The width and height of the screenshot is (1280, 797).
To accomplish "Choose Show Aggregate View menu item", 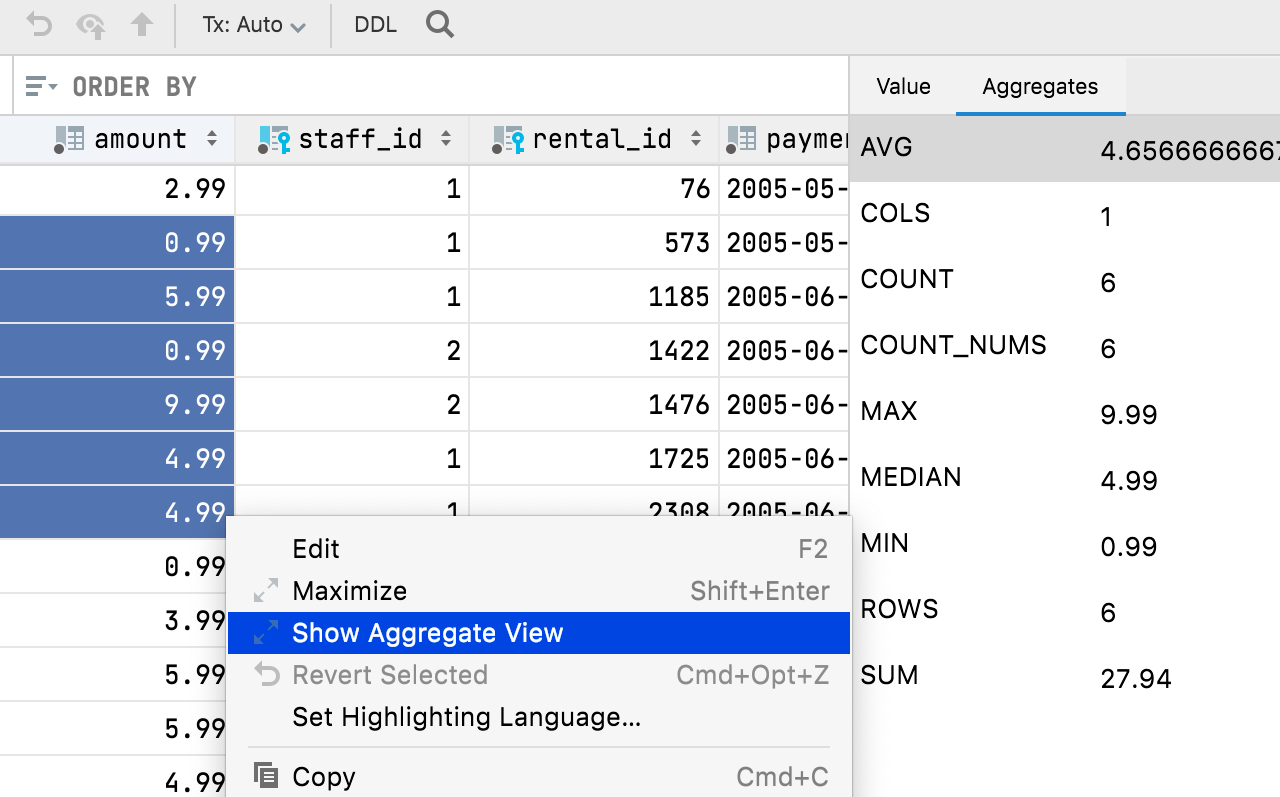I will (x=428, y=633).
